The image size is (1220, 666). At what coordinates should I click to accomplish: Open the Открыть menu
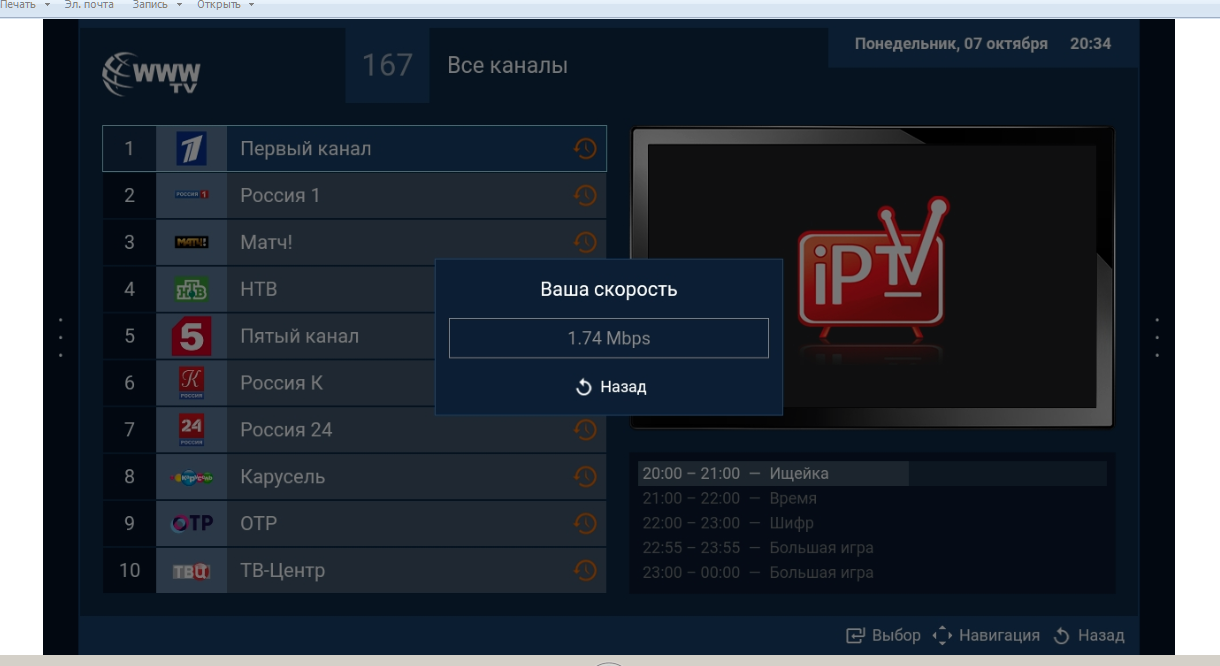point(219,5)
